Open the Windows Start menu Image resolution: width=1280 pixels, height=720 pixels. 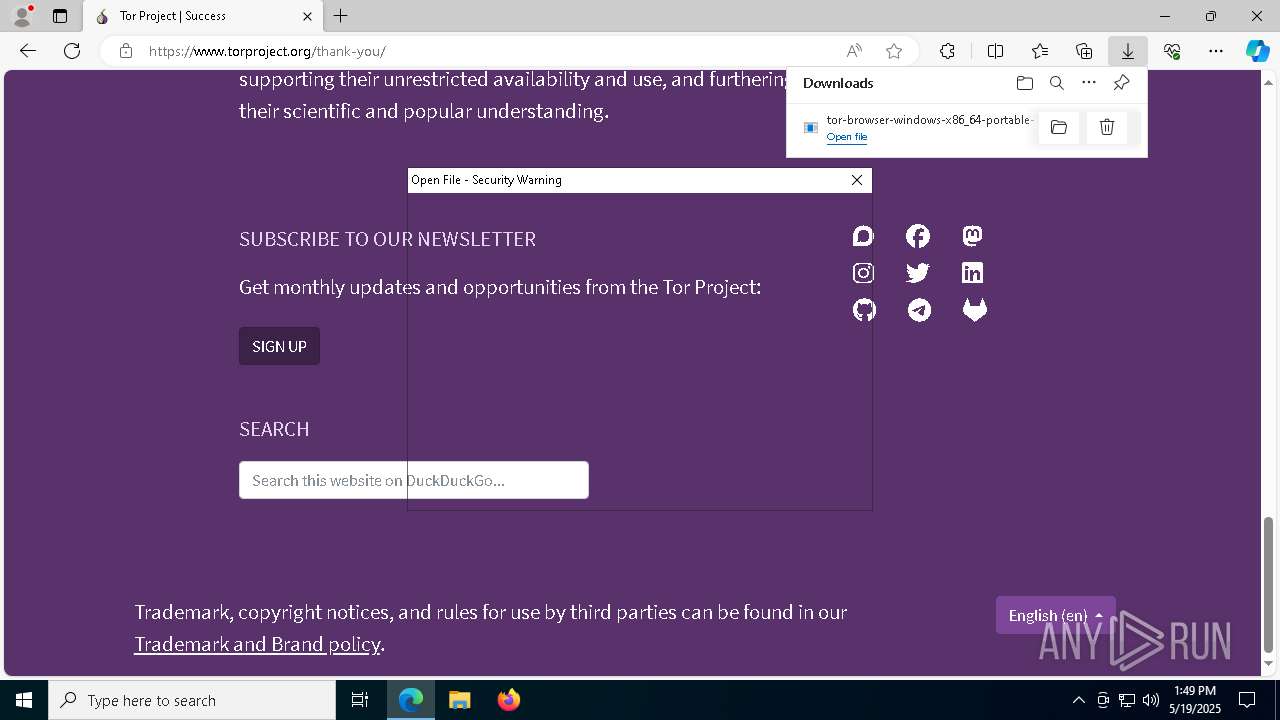(x=24, y=700)
